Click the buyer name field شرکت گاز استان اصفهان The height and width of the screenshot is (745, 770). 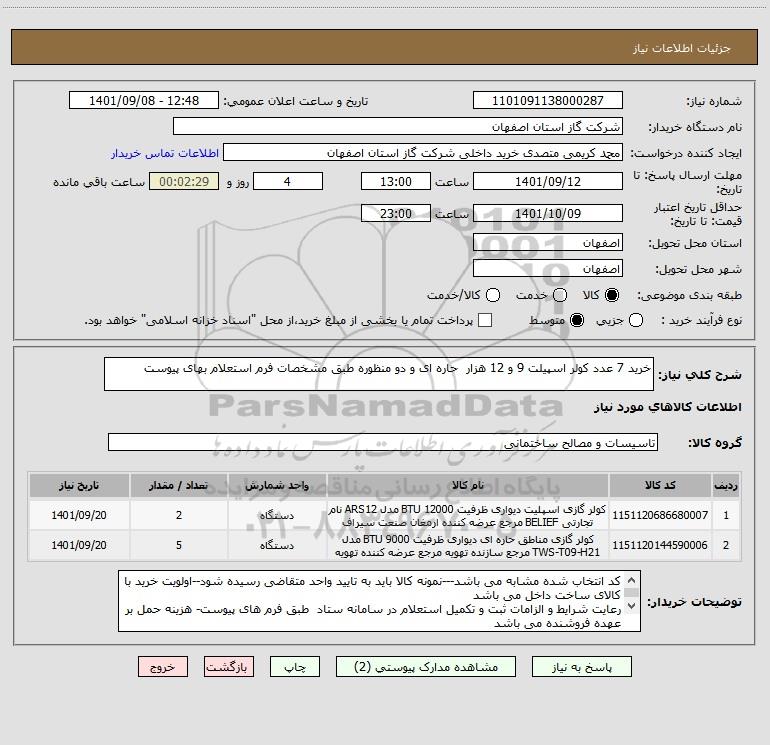coord(398,127)
